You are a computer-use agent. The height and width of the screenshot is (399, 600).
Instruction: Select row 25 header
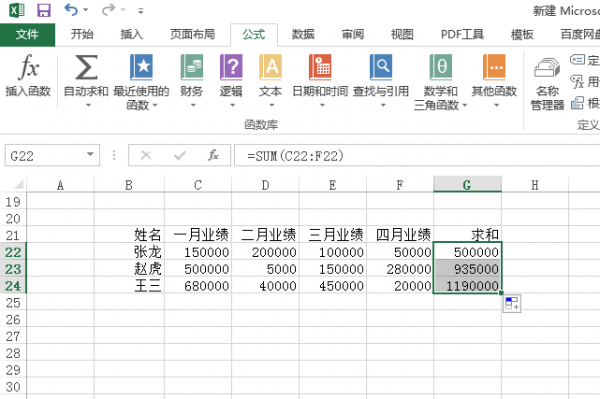coord(13,302)
